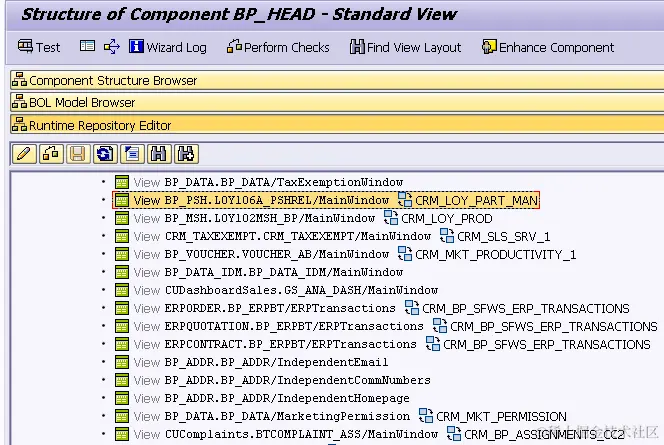Click the binoculars find next icon
Image resolution: width=664 pixels, height=445 pixels.
click(x=186, y=154)
